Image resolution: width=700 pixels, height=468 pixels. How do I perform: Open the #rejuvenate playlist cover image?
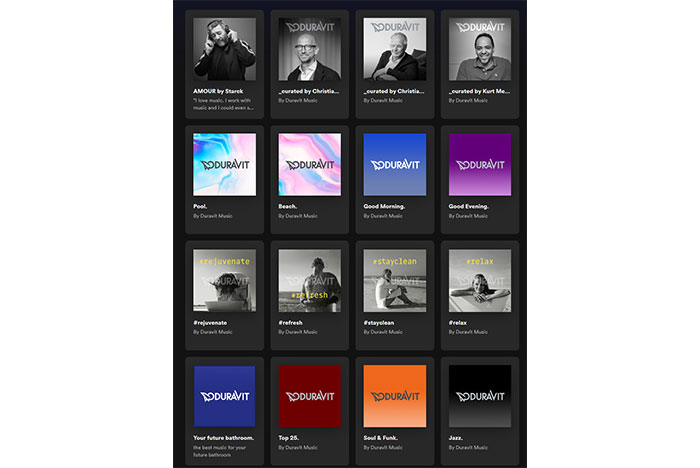click(x=224, y=281)
